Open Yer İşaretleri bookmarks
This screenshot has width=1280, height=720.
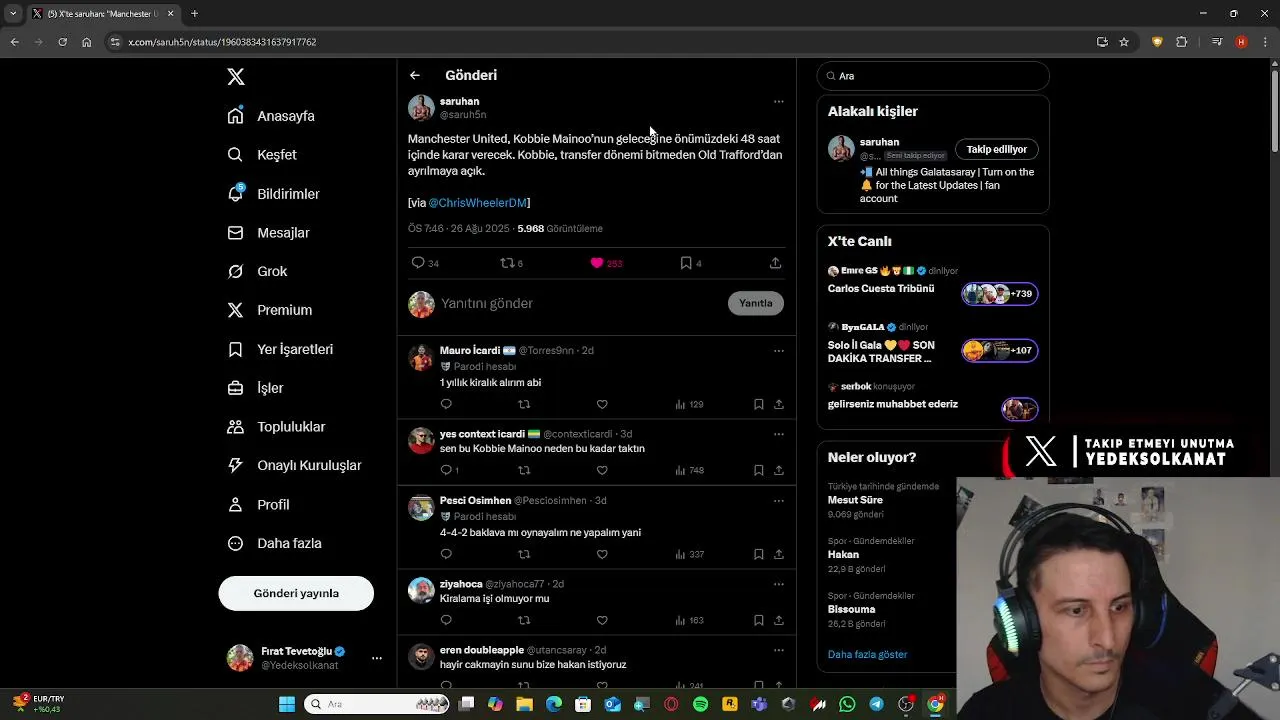coord(280,349)
